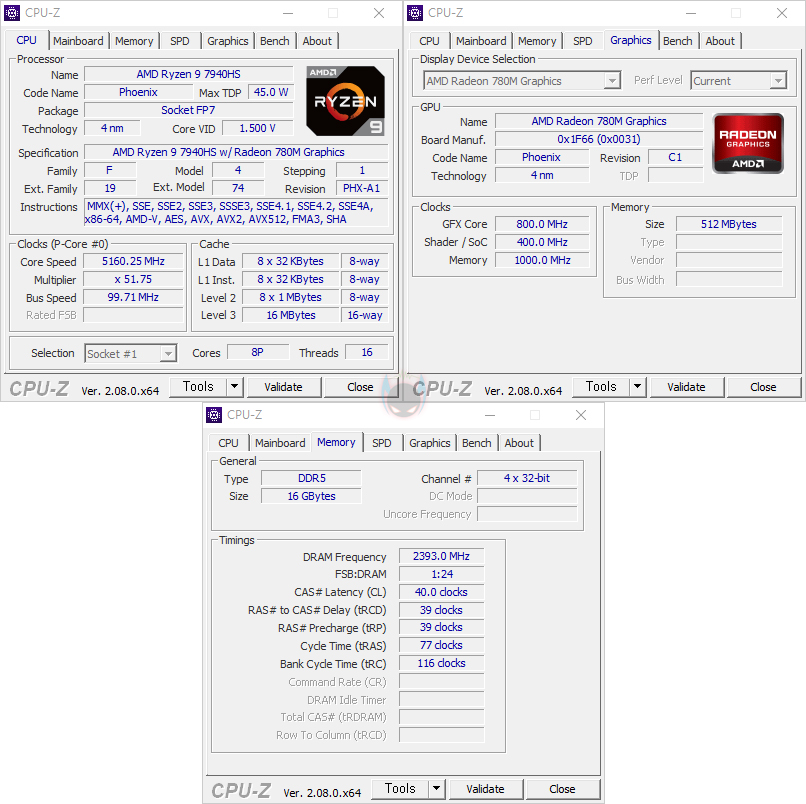Image resolution: width=806 pixels, height=804 pixels.
Task: Open Tools dropdown arrow in CPU window
Action: (234, 387)
